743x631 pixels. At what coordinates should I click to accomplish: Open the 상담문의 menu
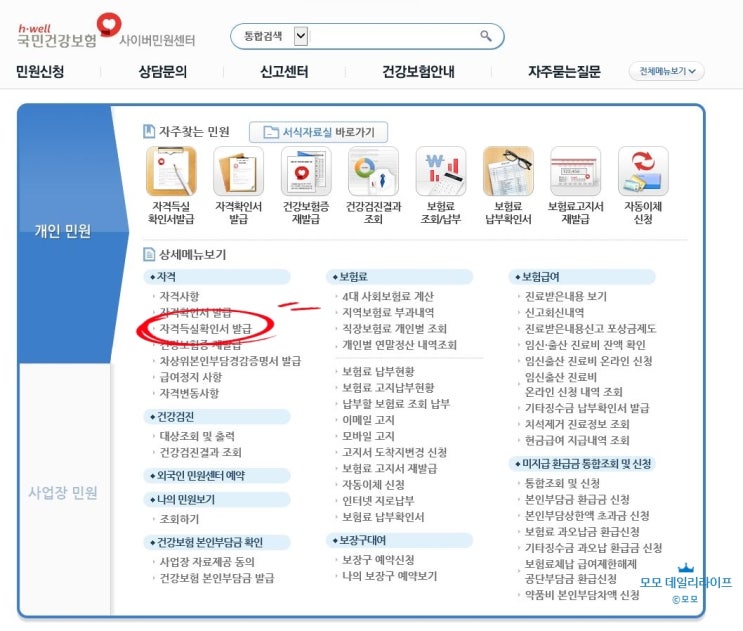(163, 72)
